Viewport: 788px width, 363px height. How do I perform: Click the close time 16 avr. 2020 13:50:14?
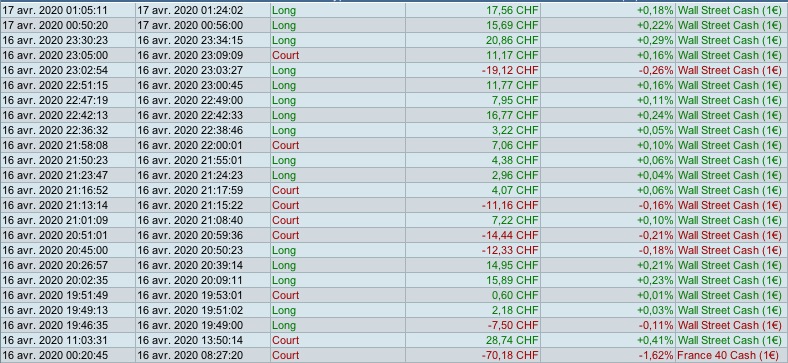(x=190, y=340)
